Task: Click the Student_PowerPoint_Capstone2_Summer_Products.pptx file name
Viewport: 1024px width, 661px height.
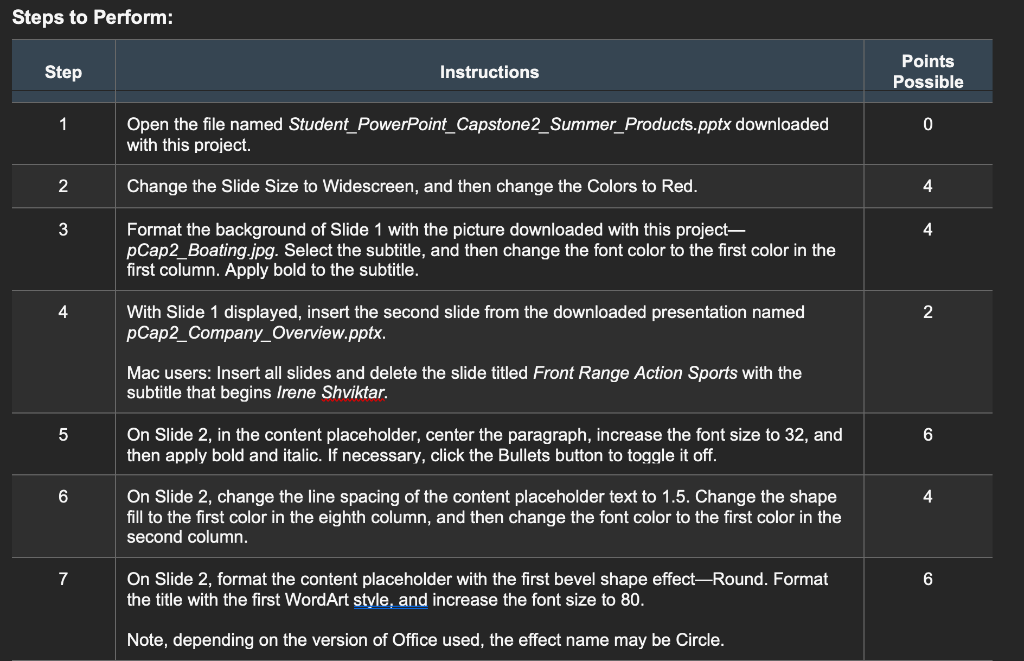Action: [510, 125]
